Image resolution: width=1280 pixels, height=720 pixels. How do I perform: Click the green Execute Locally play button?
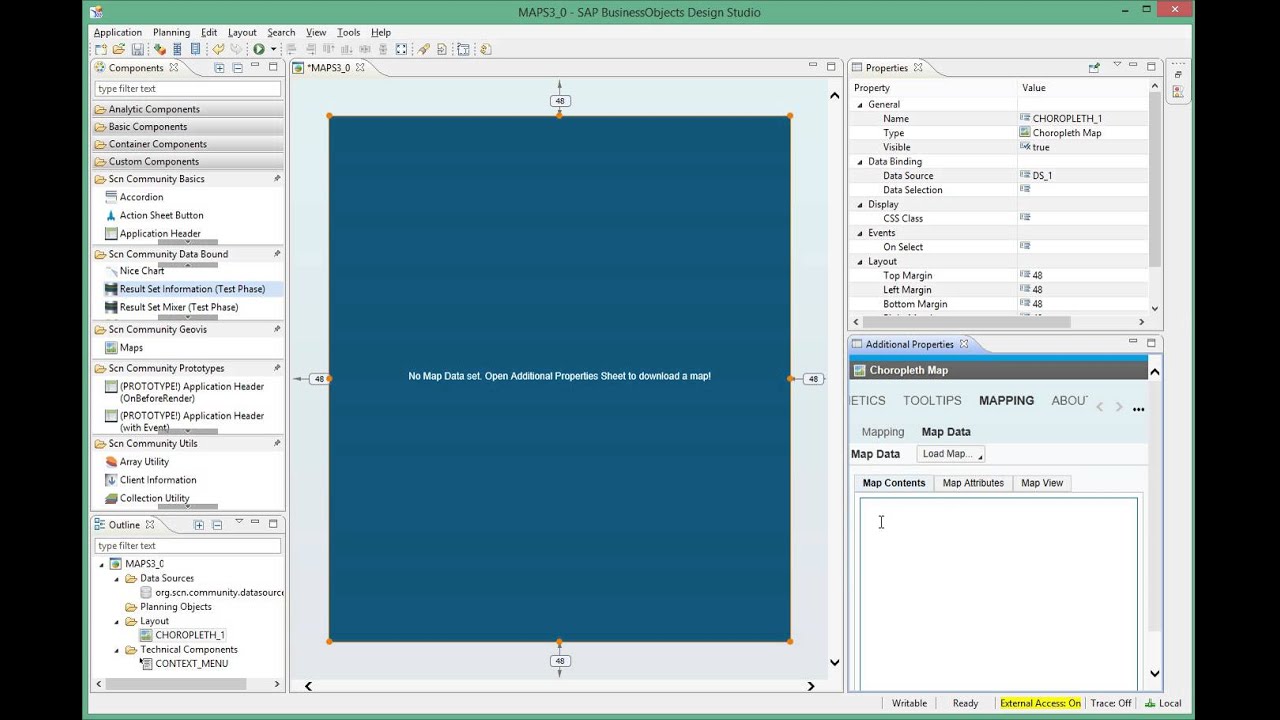(x=259, y=49)
